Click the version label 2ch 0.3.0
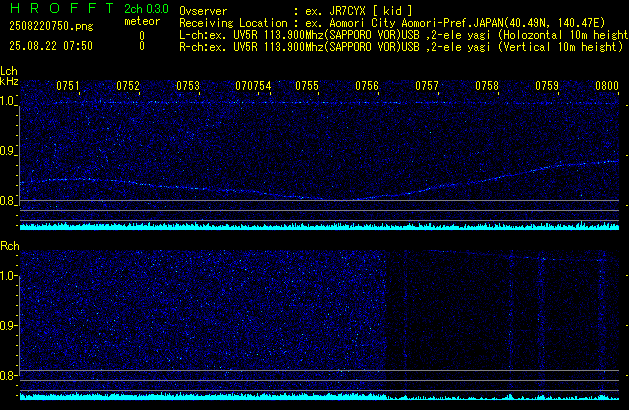The height and width of the screenshot is (410, 629). [146, 9]
